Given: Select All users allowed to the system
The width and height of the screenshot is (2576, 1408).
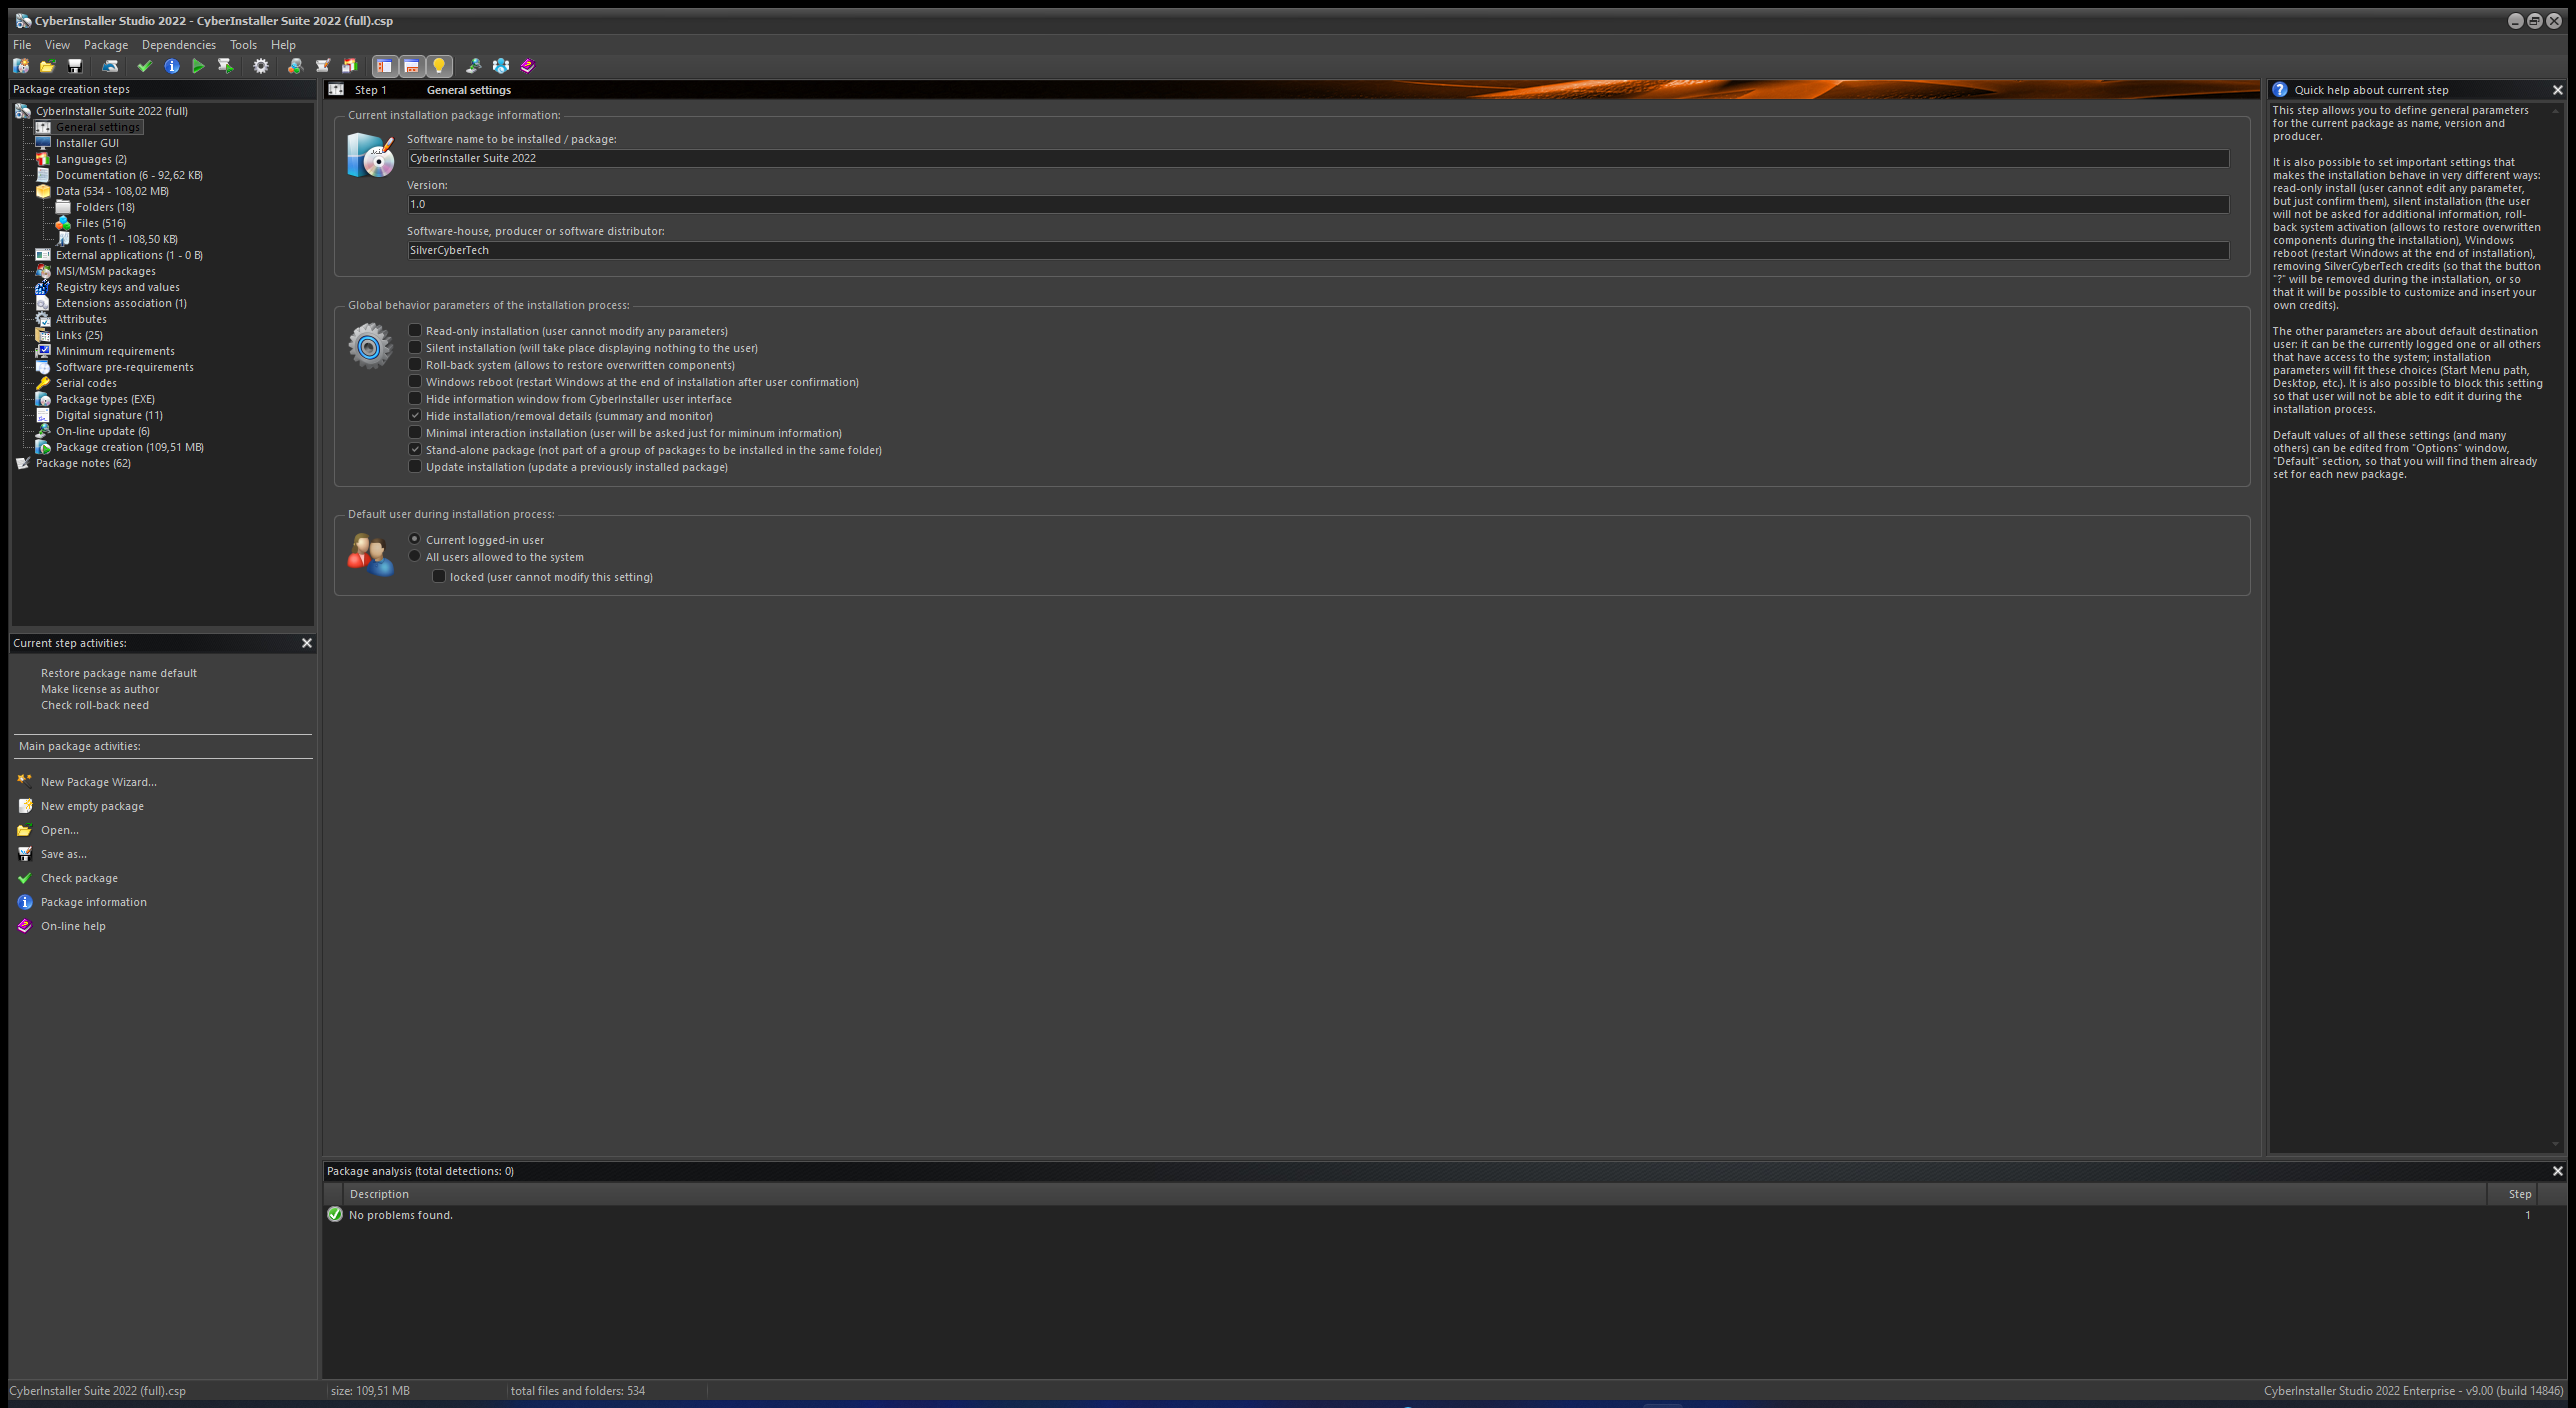Looking at the screenshot, I should 415,556.
